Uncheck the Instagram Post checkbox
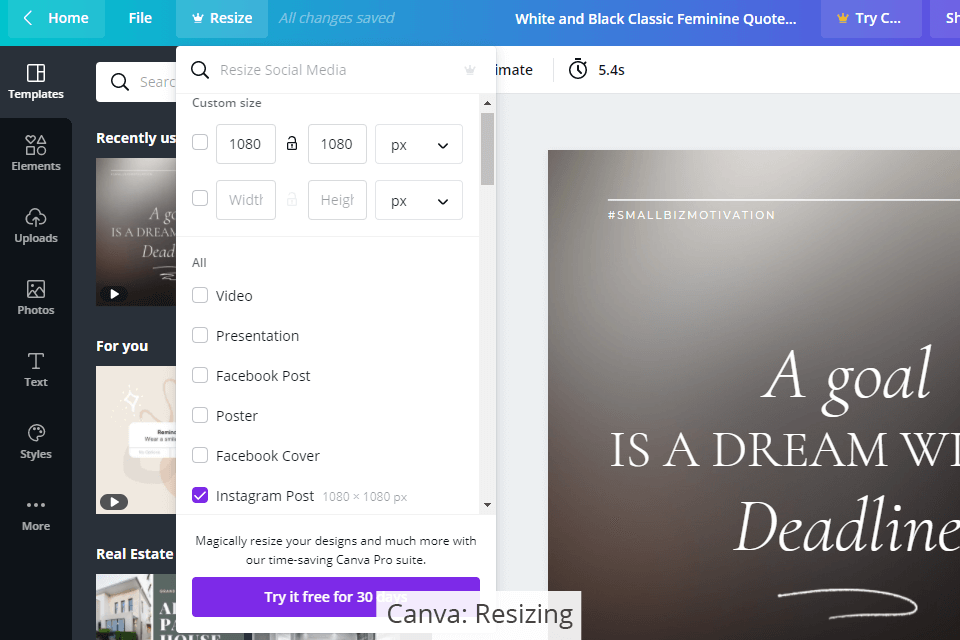The image size is (960, 640). click(200, 495)
